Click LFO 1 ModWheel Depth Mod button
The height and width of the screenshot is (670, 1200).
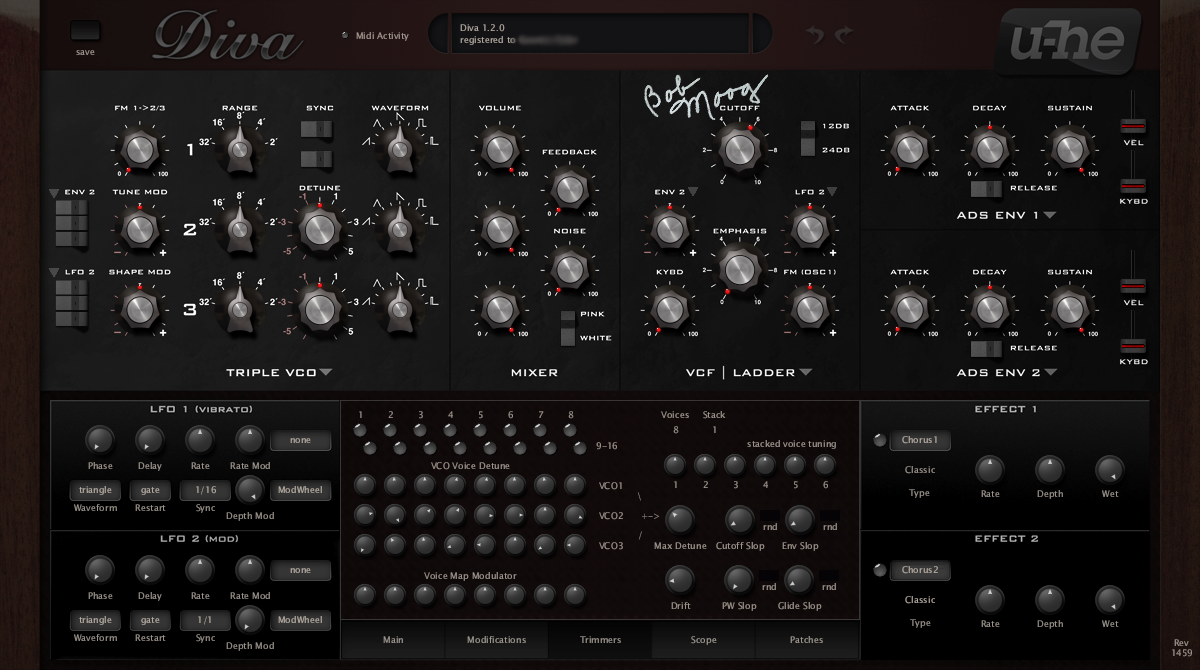tap(301, 490)
